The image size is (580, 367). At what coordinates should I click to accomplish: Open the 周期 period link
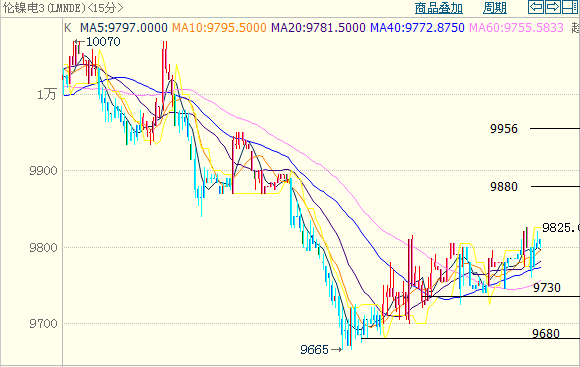point(495,8)
